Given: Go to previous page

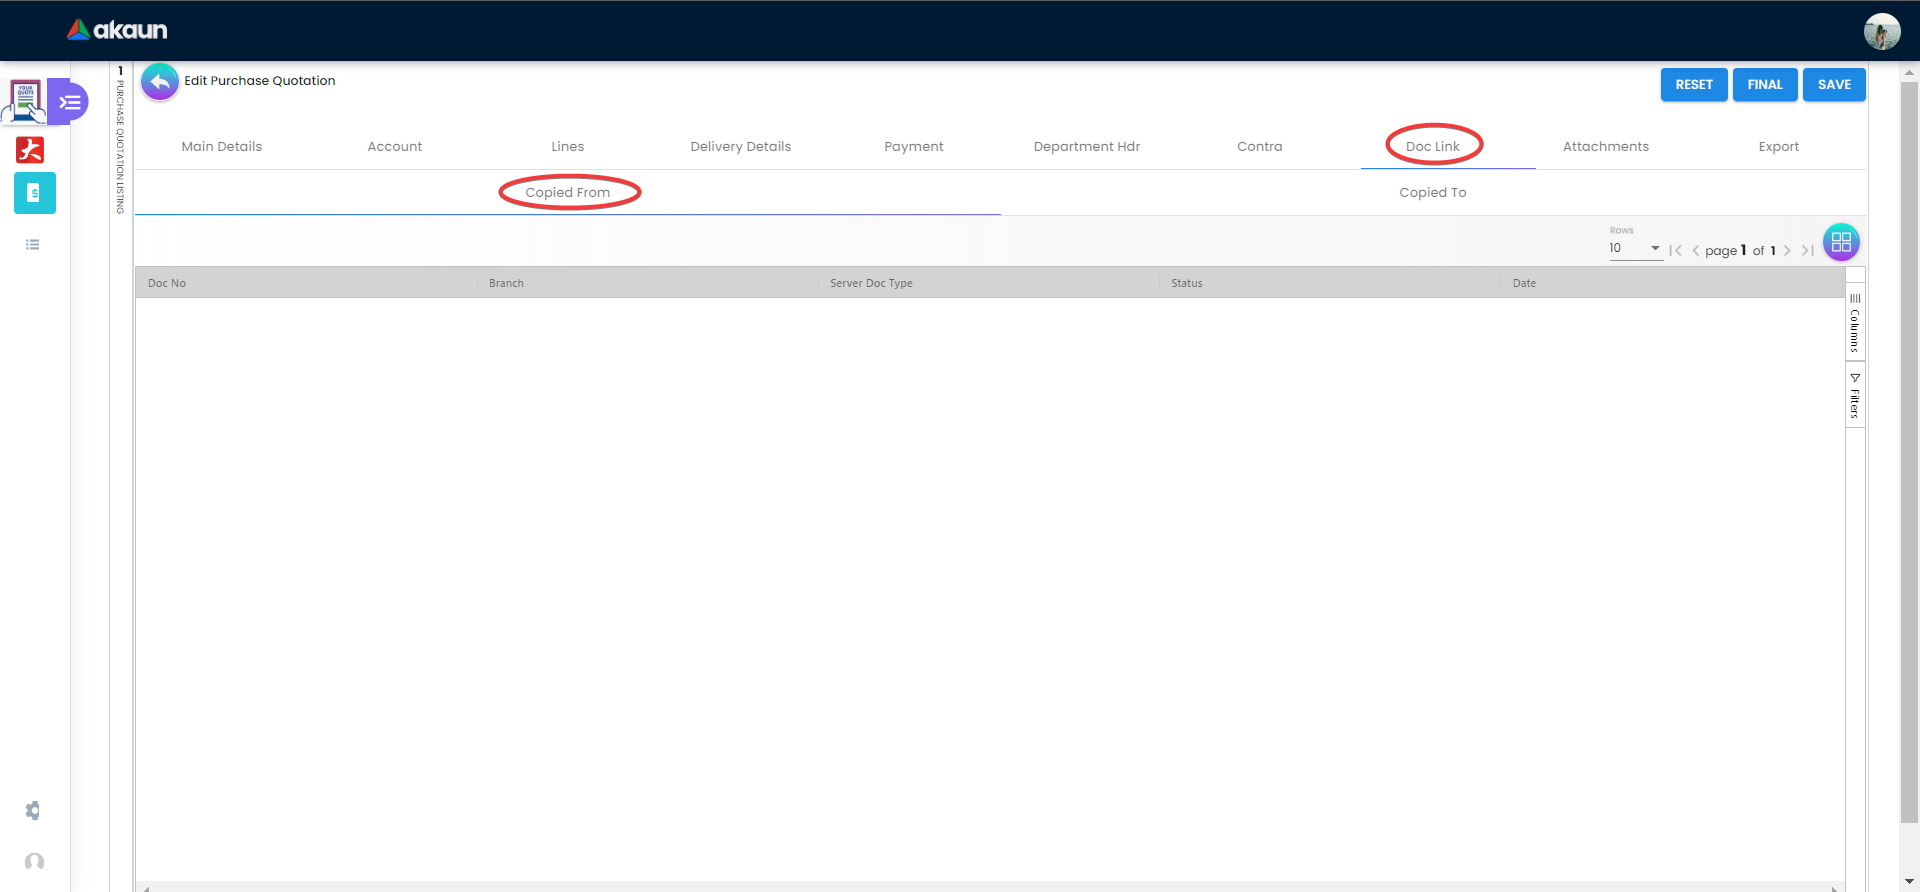Looking at the screenshot, I should 1695,251.
